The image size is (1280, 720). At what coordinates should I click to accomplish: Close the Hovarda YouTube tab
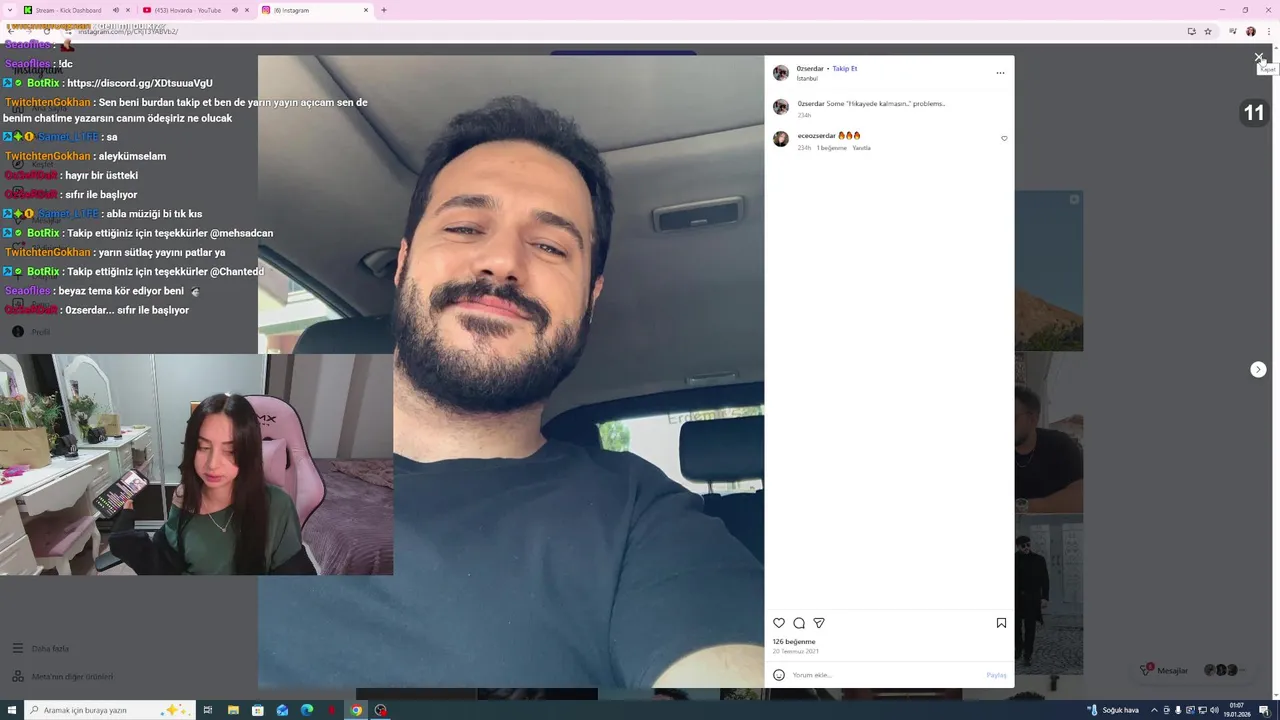(247, 10)
